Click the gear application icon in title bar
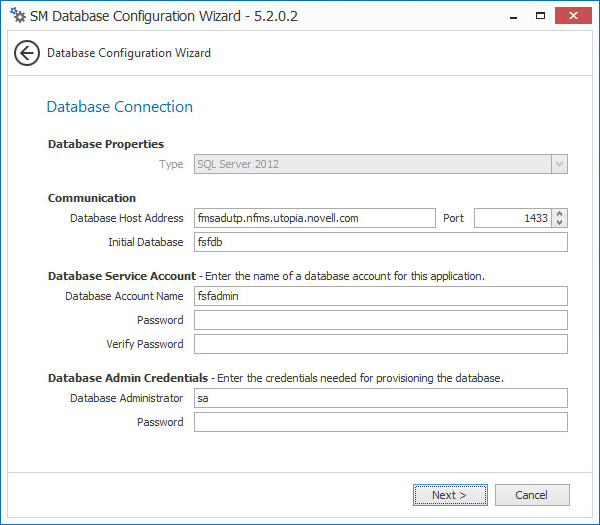Viewport: 600px width, 525px height. pos(17,16)
